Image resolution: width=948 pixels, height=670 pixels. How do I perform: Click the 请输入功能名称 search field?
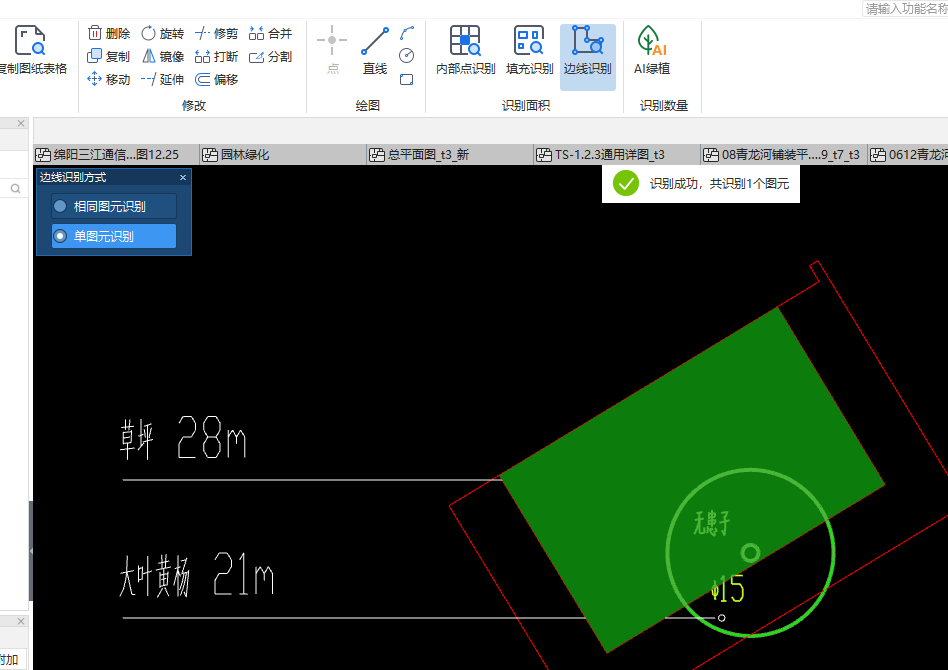coord(905,8)
